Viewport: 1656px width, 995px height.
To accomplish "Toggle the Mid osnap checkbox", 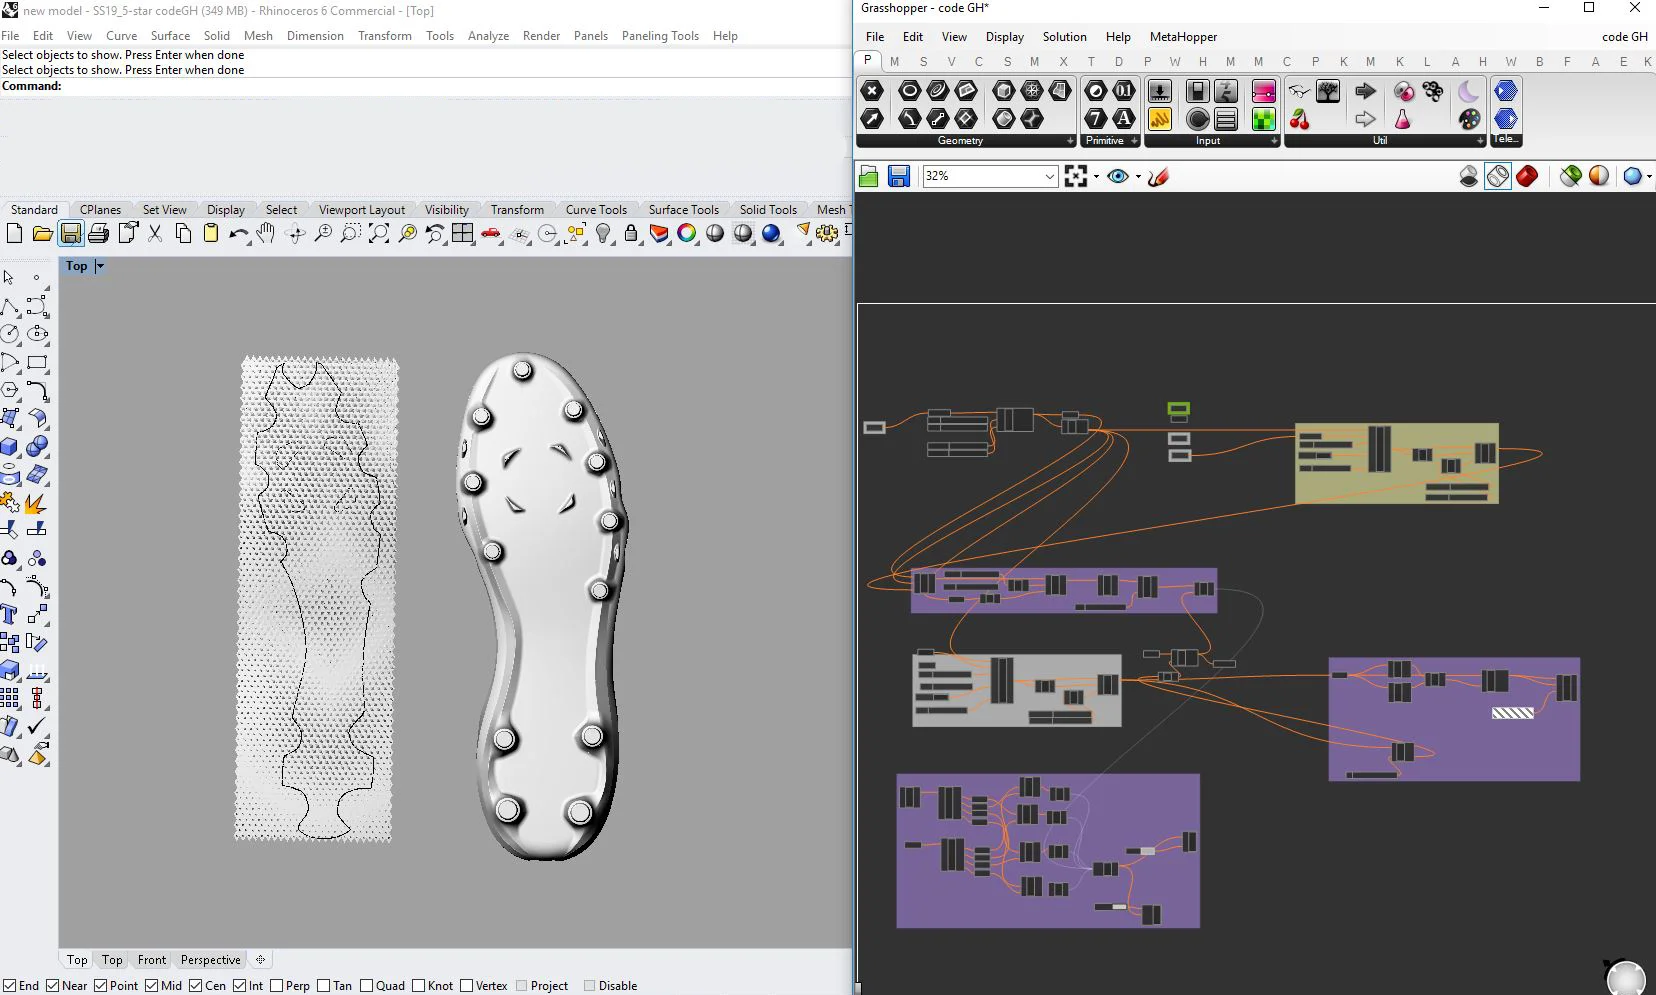I will point(150,986).
